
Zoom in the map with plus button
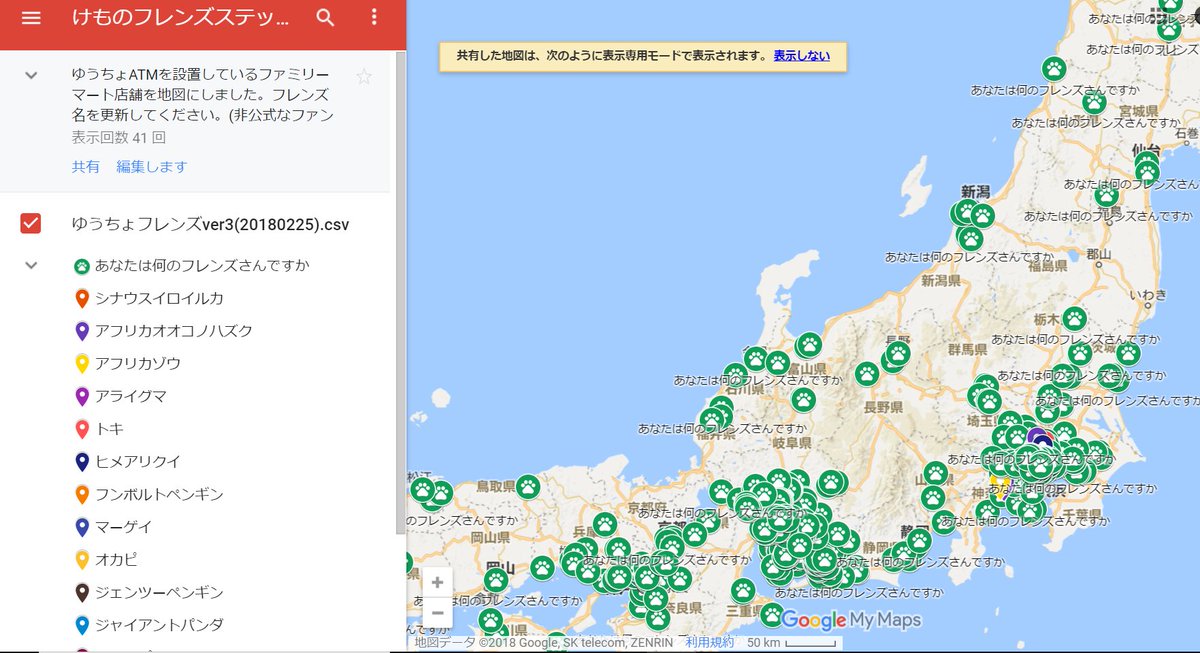(x=438, y=583)
